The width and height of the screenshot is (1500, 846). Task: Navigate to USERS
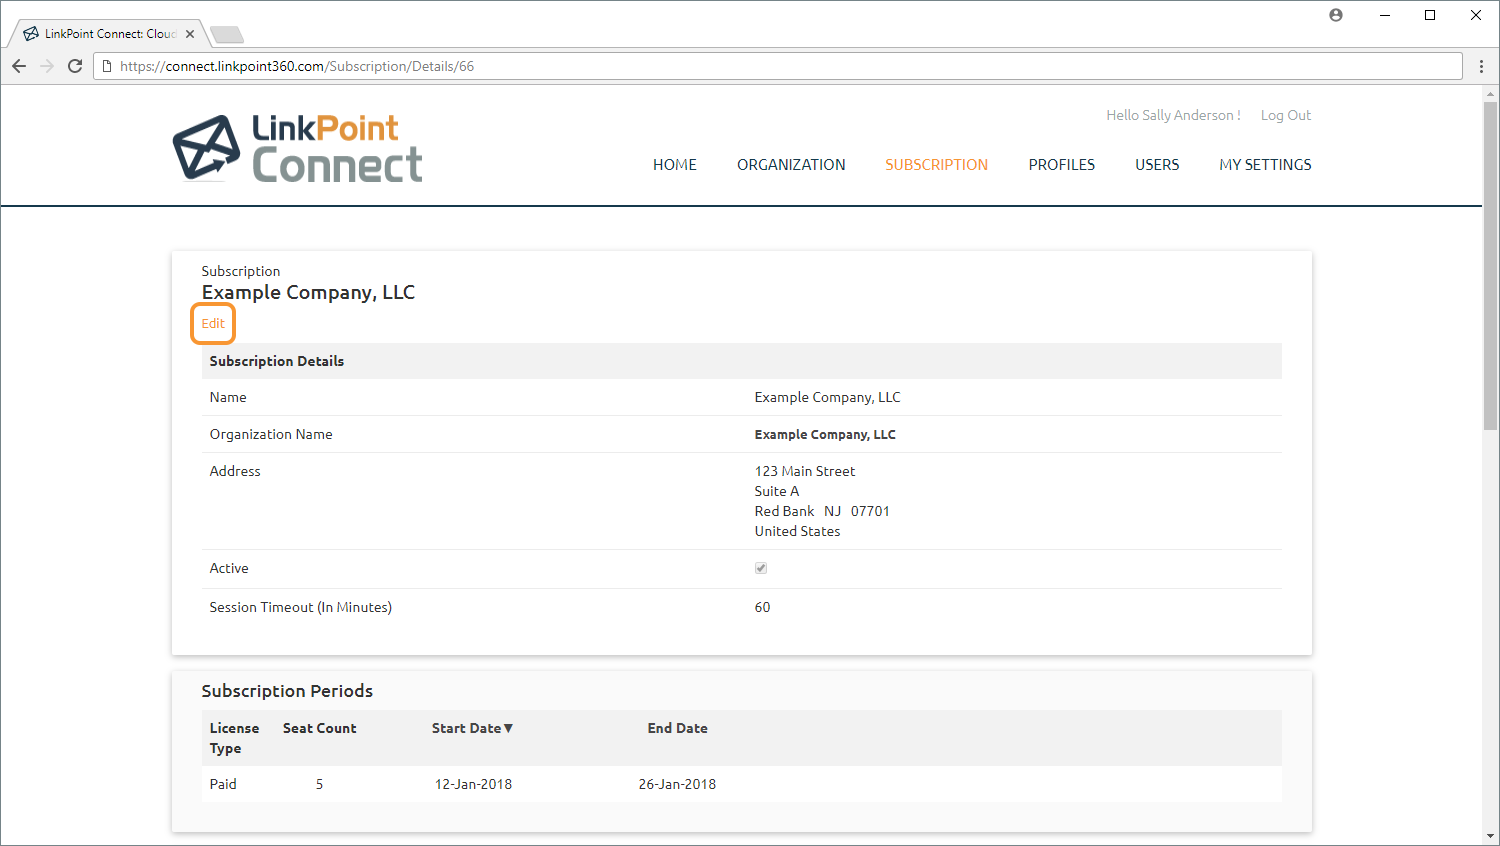point(1157,165)
